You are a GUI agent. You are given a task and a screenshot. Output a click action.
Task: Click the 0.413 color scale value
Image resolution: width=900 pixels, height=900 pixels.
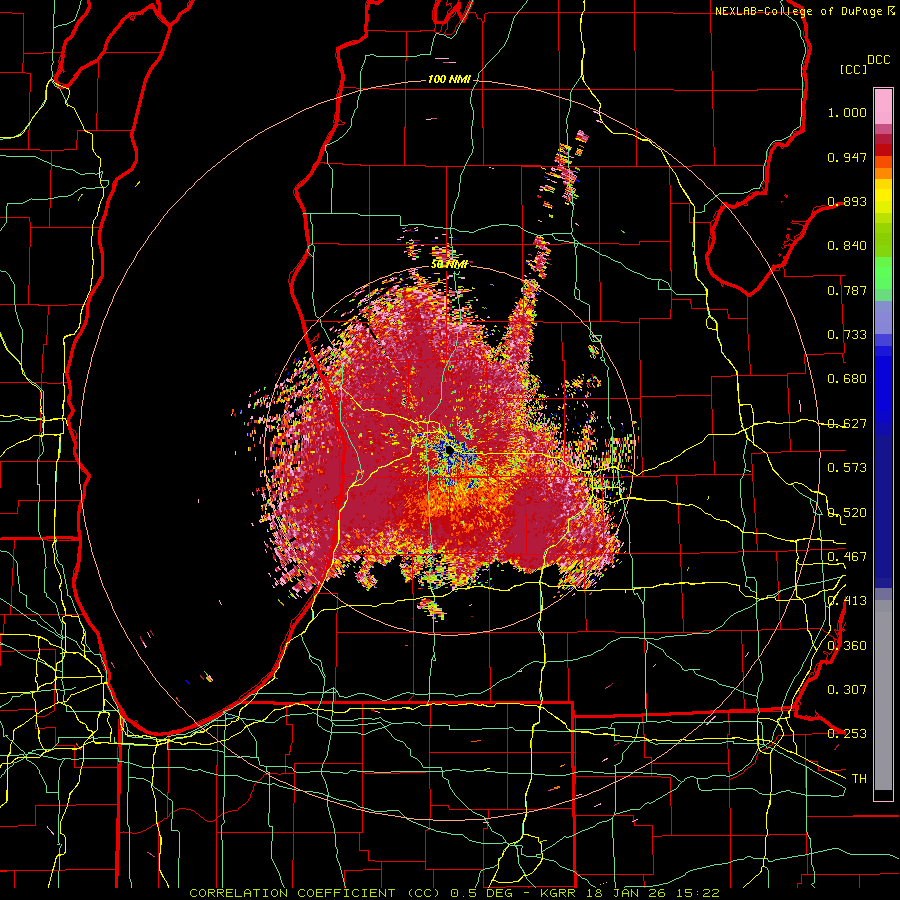847,601
